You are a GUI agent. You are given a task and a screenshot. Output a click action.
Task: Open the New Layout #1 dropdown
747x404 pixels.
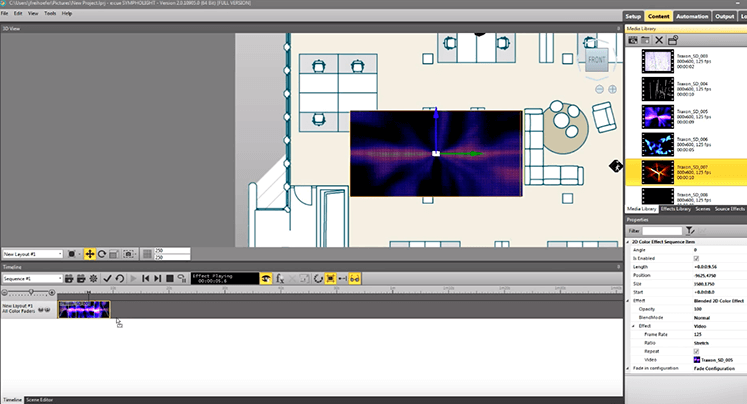tap(32, 254)
